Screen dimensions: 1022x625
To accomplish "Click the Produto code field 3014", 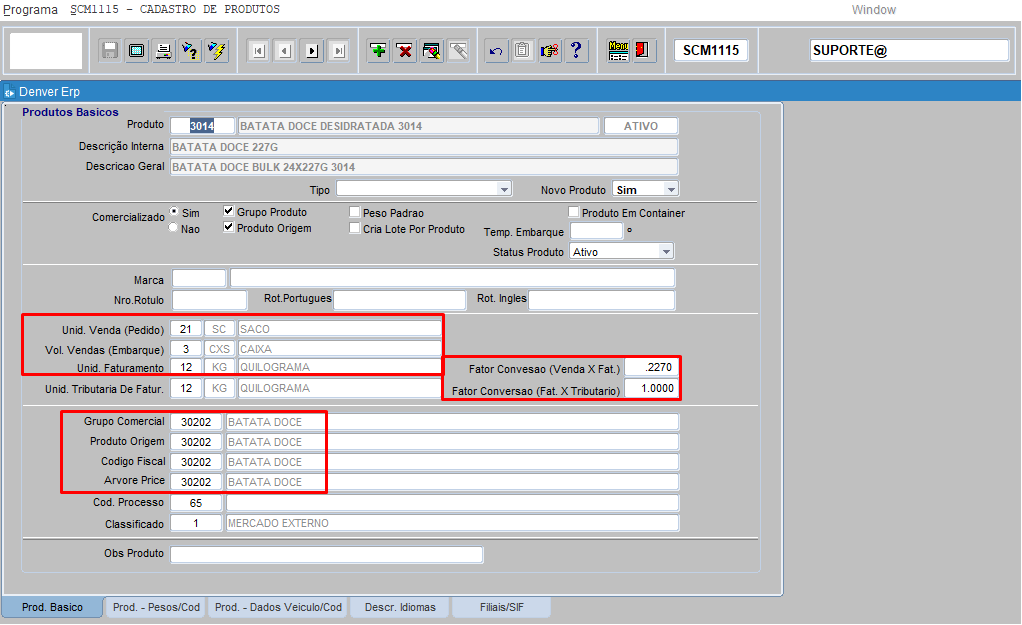I will [202, 126].
